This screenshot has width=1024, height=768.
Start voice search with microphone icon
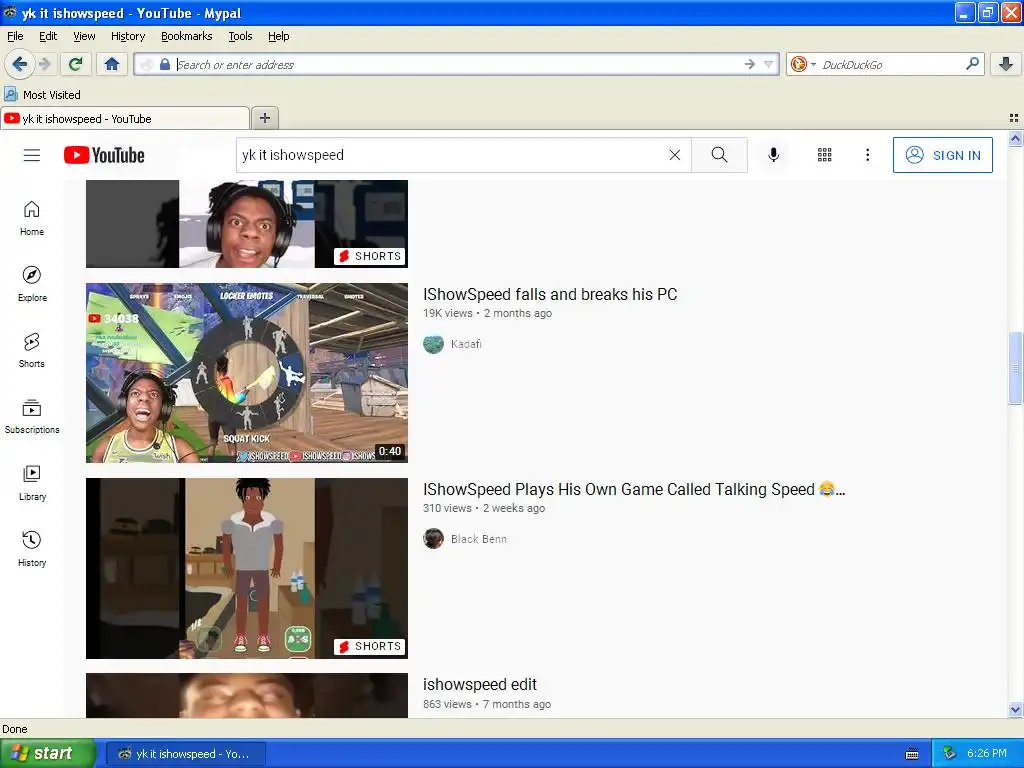(x=773, y=155)
